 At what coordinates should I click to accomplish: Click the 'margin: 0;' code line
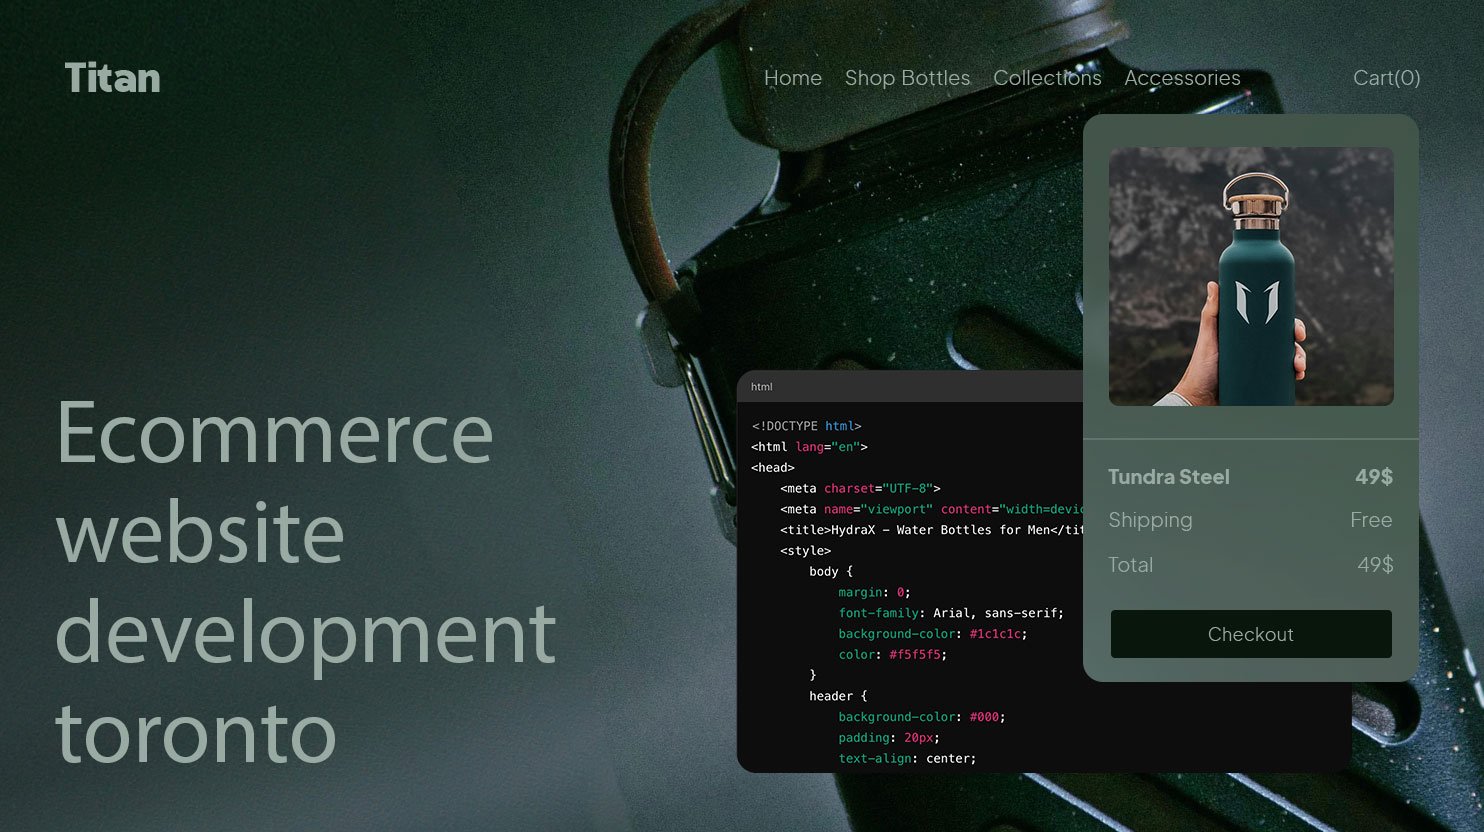coord(874,593)
